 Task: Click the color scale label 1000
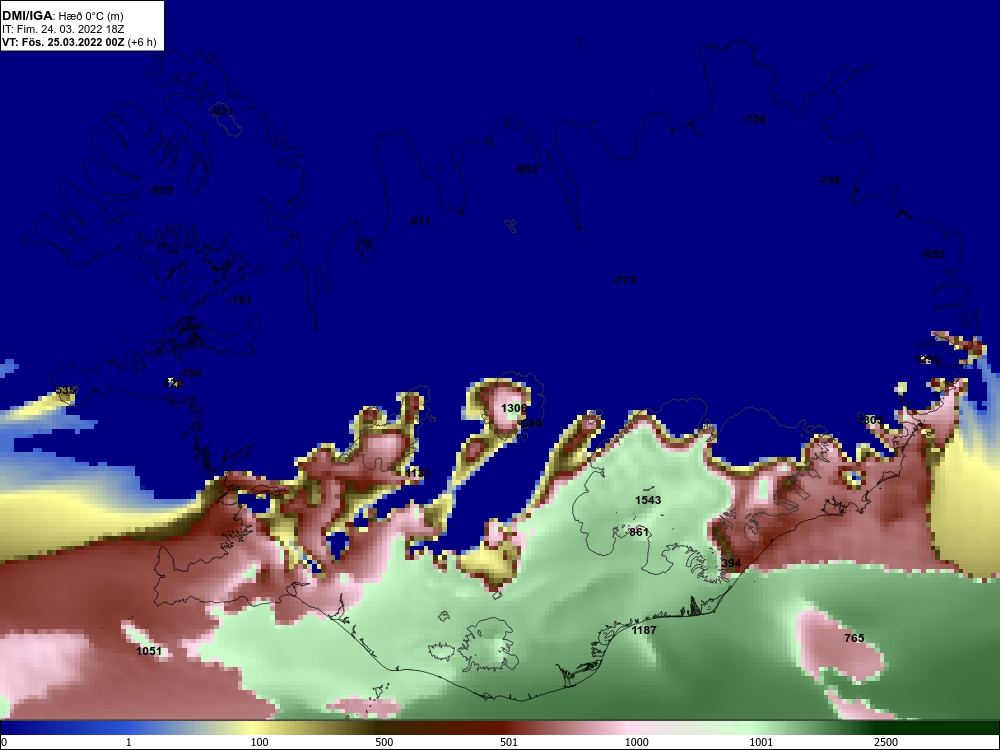636,742
